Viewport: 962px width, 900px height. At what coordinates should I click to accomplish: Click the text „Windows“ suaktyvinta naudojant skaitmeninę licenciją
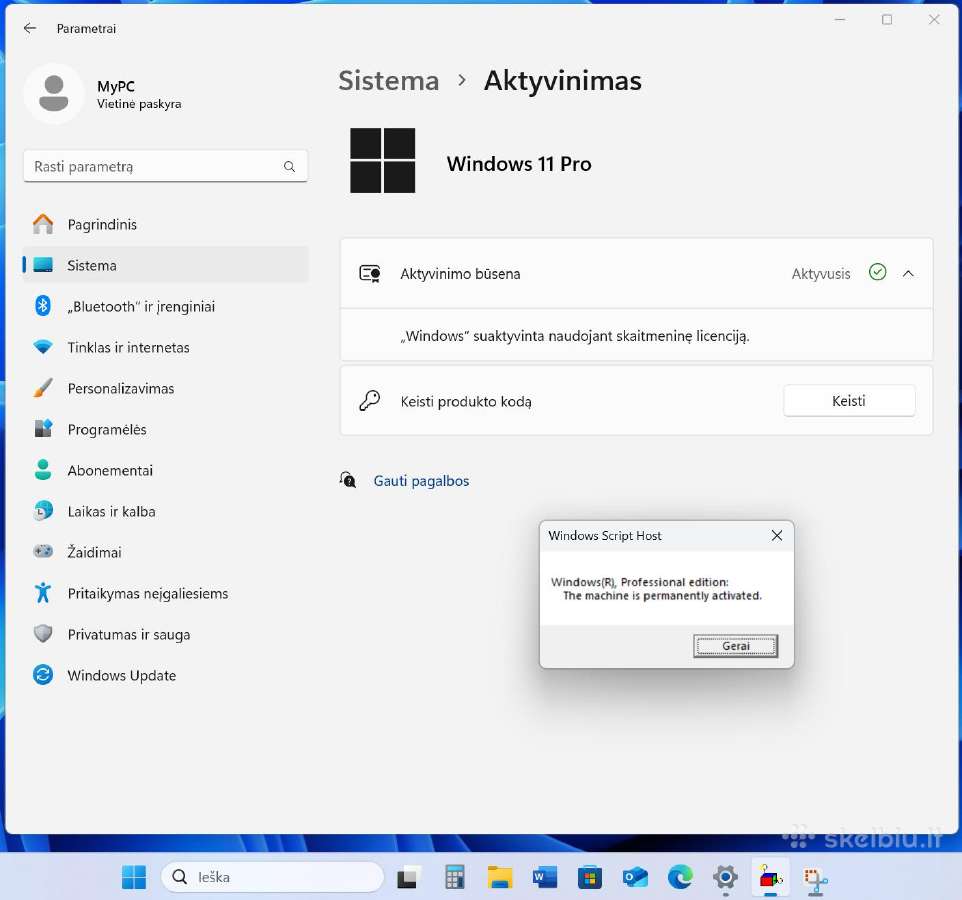tap(575, 336)
